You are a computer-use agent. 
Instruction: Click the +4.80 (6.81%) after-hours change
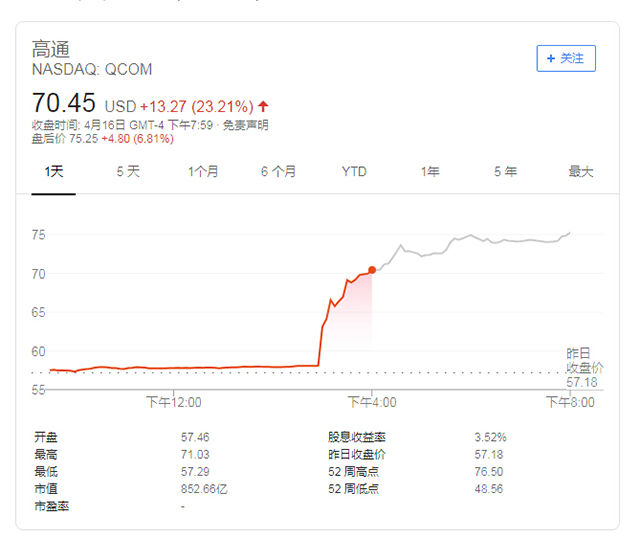pyautogui.click(x=138, y=139)
